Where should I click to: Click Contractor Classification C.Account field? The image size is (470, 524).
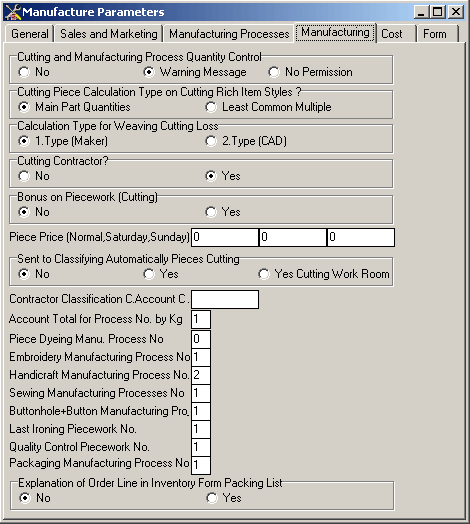(225, 299)
